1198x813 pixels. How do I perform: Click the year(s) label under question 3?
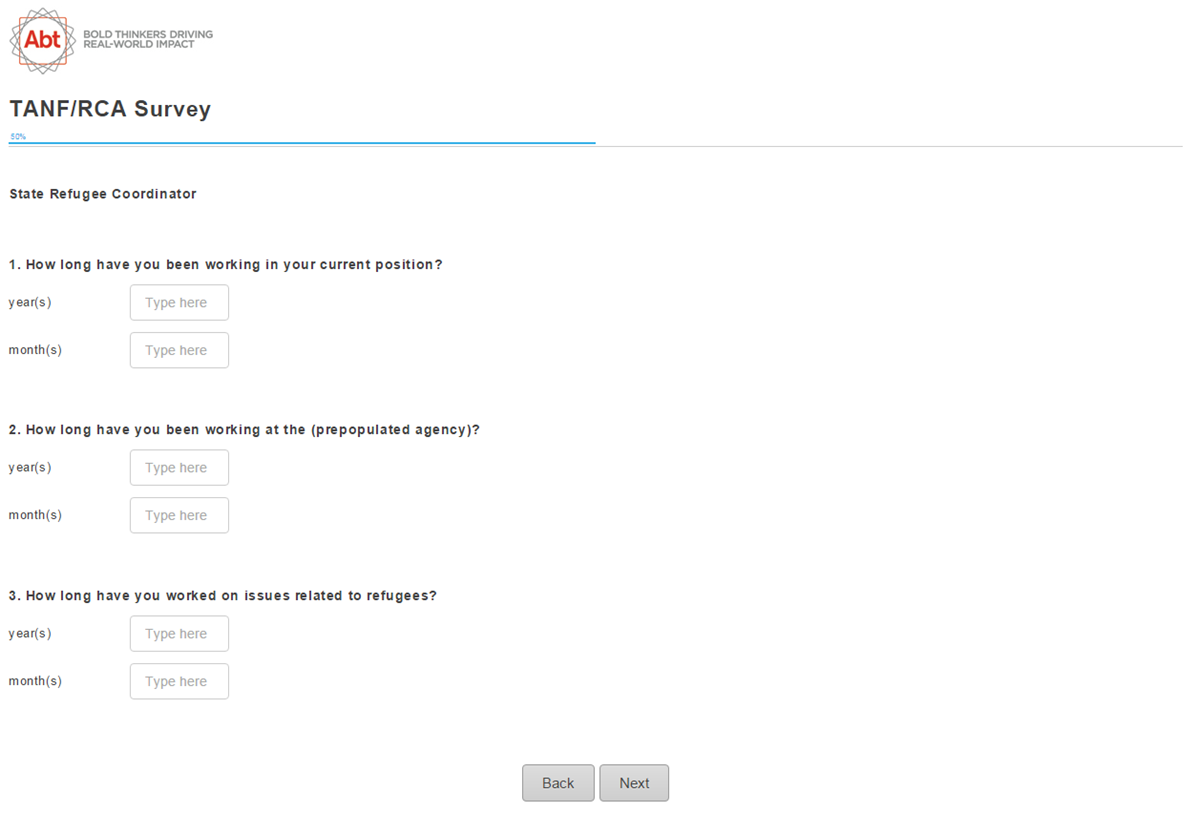click(30, 633)
